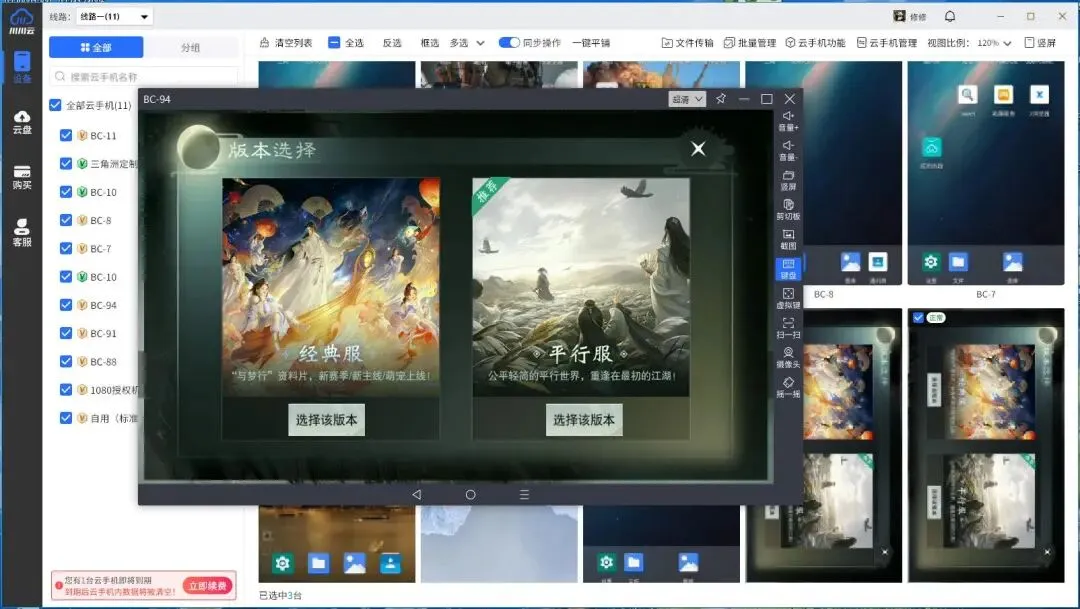Uncheck the BC-11 device checkbox
This screenshot has width=1080, height=609.
pyautogui.click(x=65, y=135)
